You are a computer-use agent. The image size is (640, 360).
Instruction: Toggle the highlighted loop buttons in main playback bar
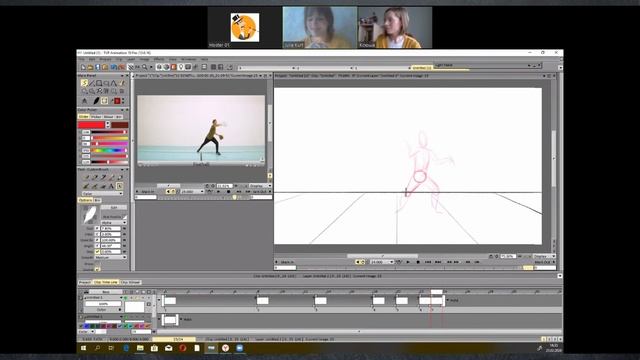coord(360,262)
